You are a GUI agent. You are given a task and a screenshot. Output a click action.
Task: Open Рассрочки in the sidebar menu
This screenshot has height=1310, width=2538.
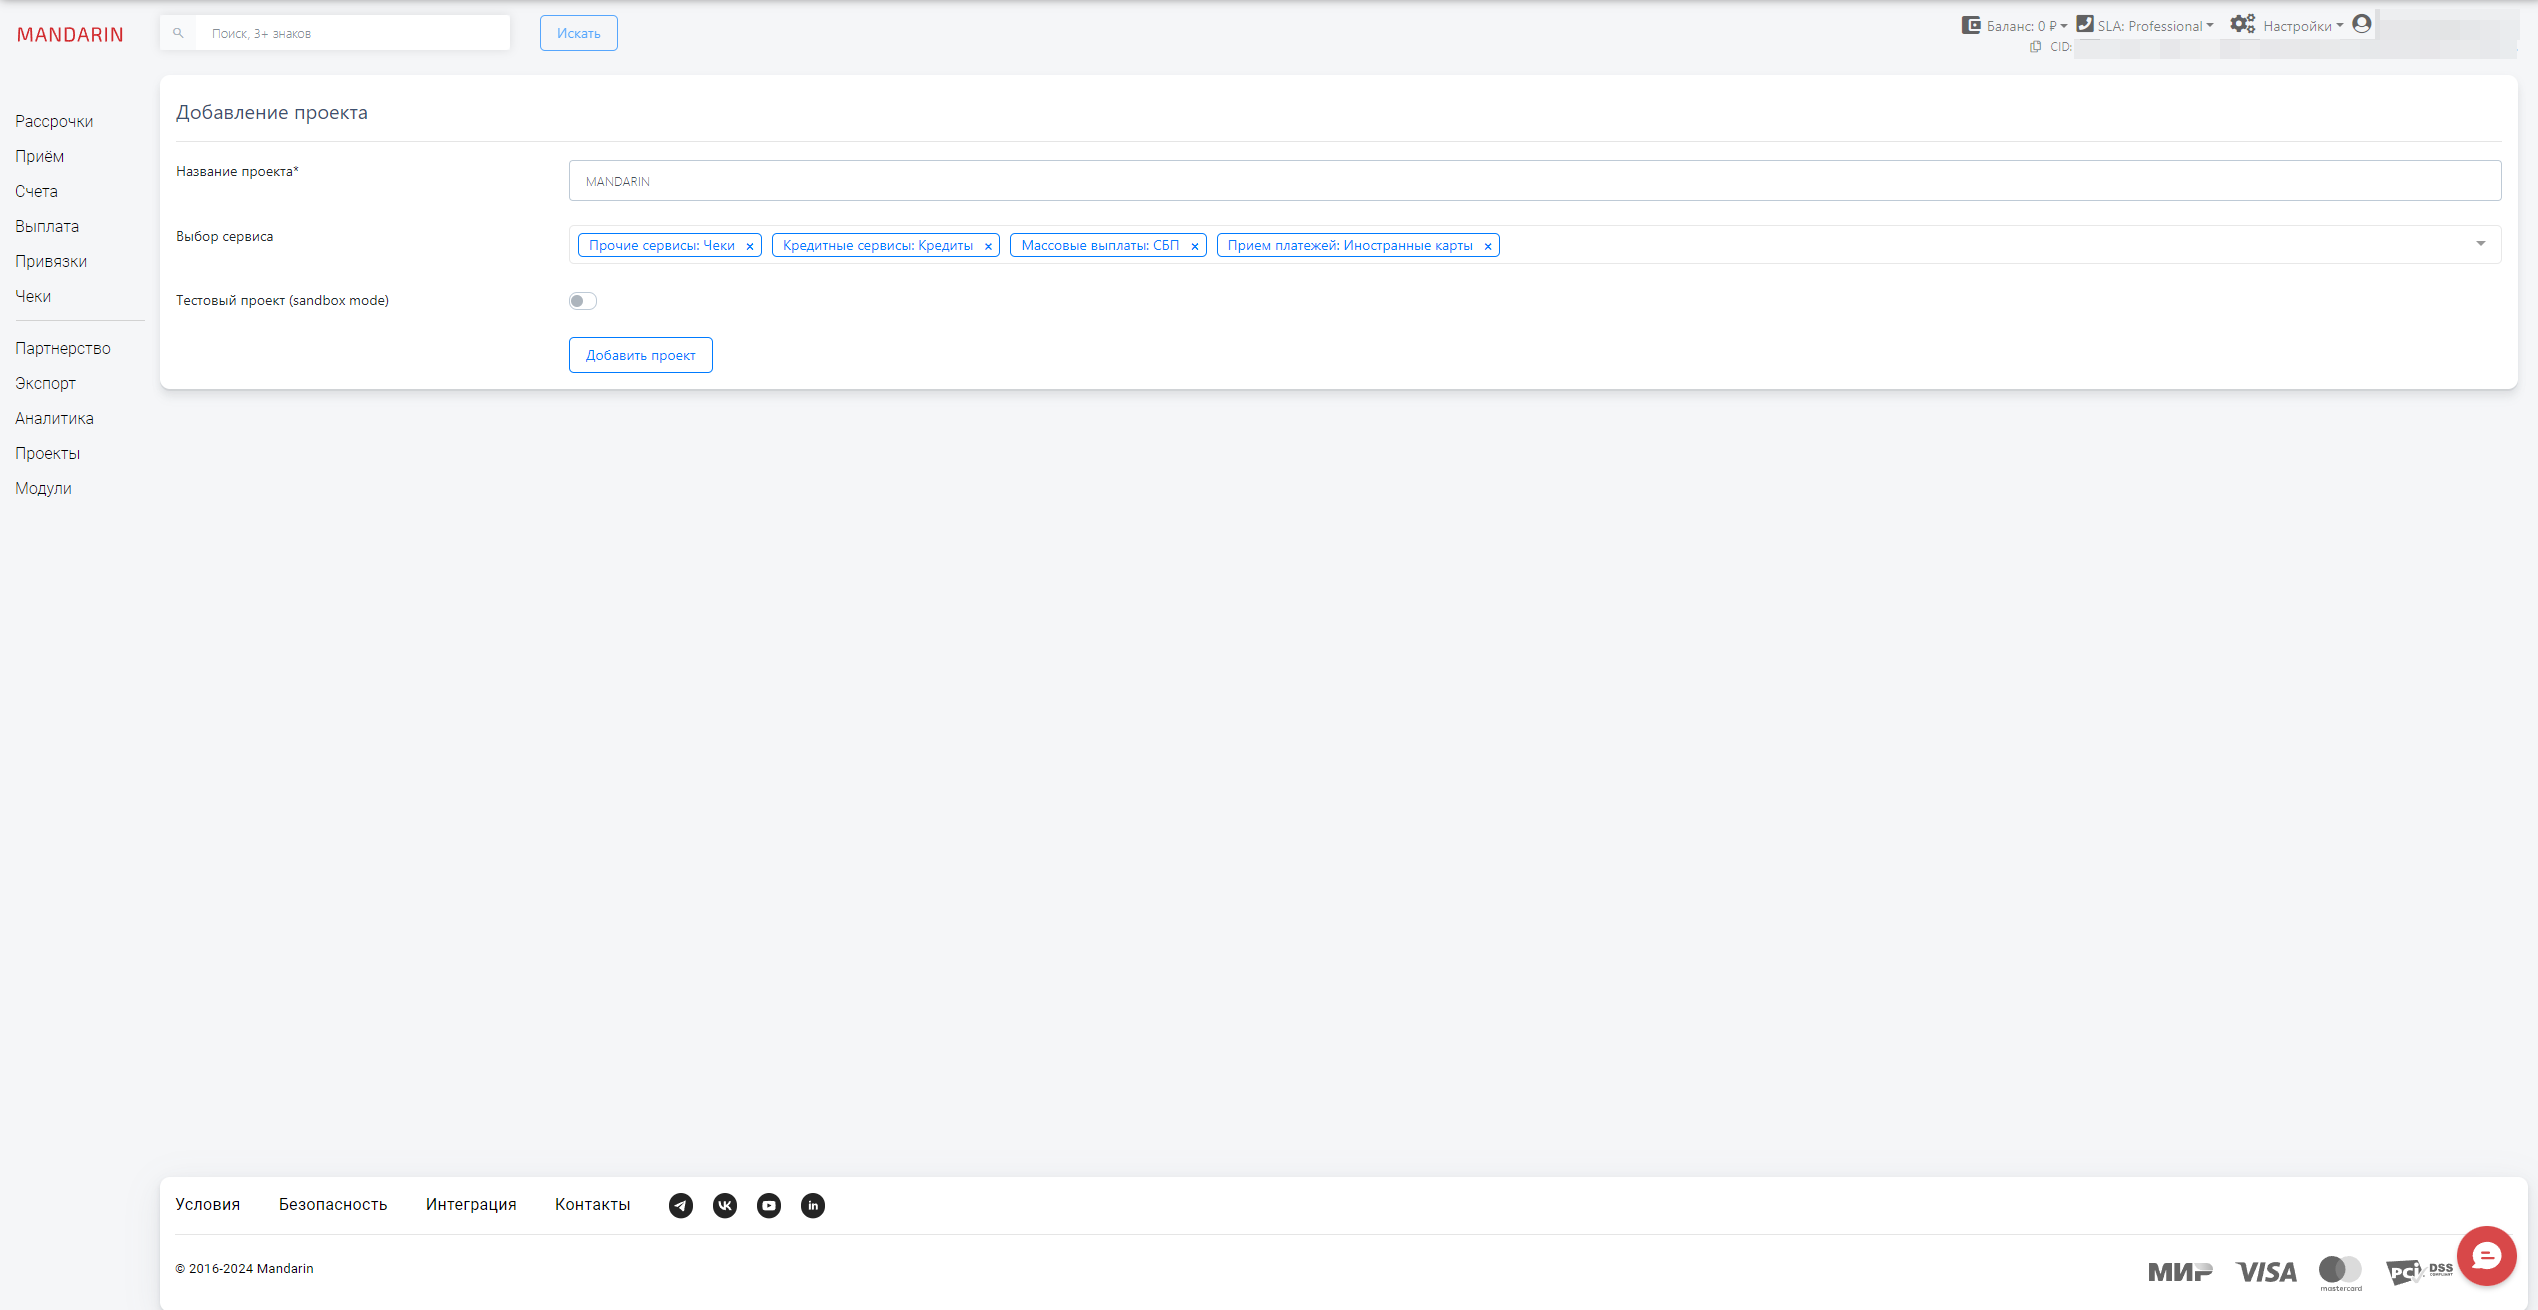tap(54, 121)
